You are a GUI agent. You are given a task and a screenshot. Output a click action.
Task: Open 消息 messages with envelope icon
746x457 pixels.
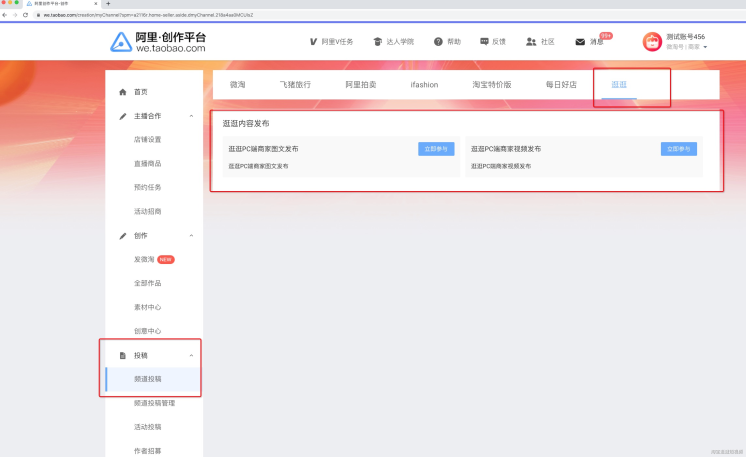point(581,42)
